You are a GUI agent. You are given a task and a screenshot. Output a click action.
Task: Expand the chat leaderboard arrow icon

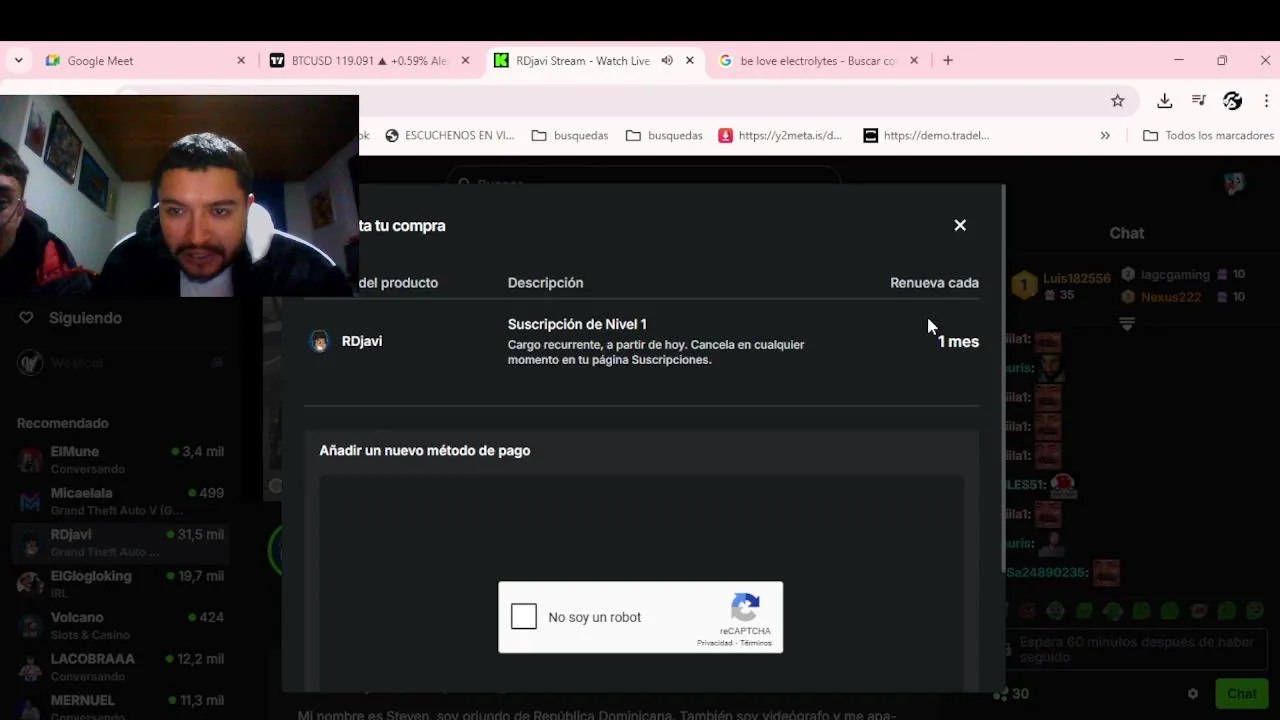[1127, 324]
